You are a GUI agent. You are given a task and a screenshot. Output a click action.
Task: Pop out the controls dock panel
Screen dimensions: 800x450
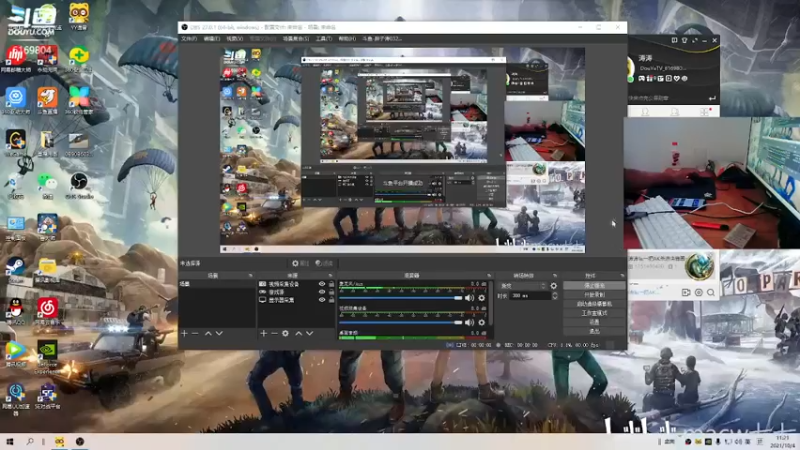point(622,276)
